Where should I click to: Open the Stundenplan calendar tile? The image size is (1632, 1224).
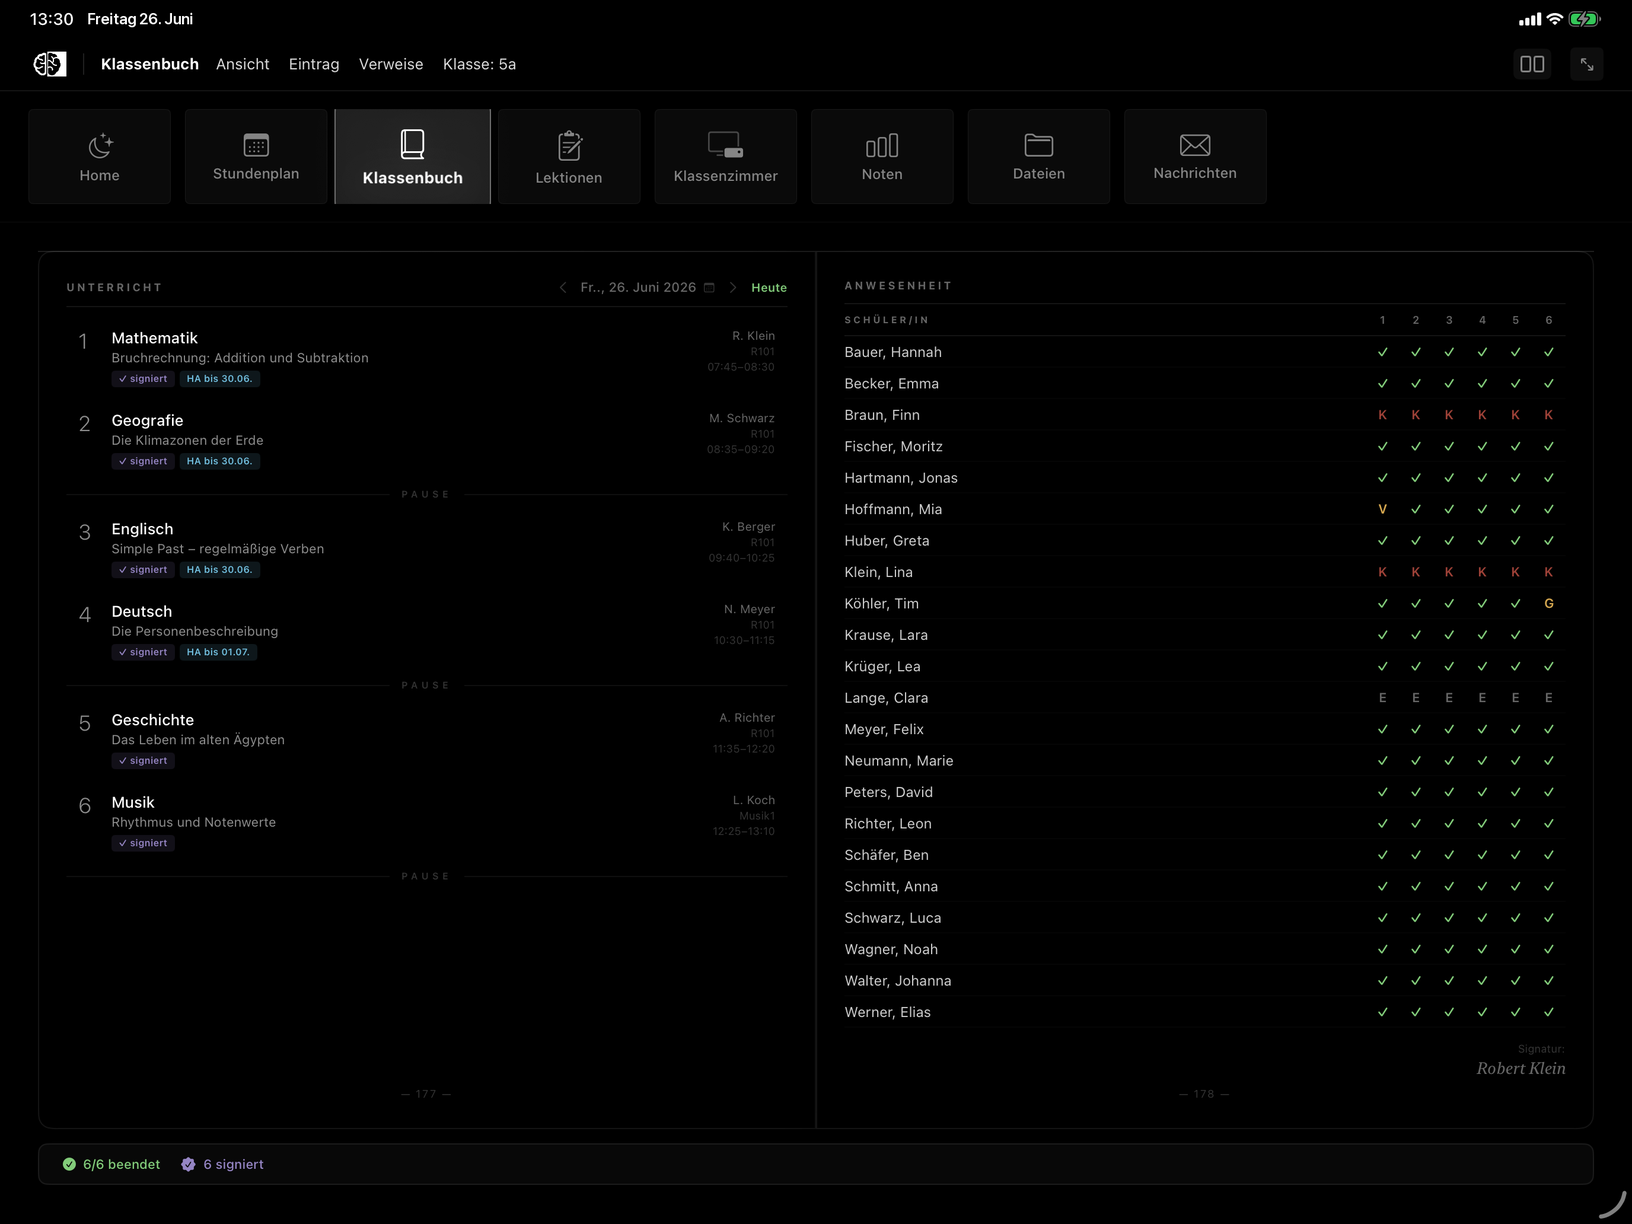[256, 157]
